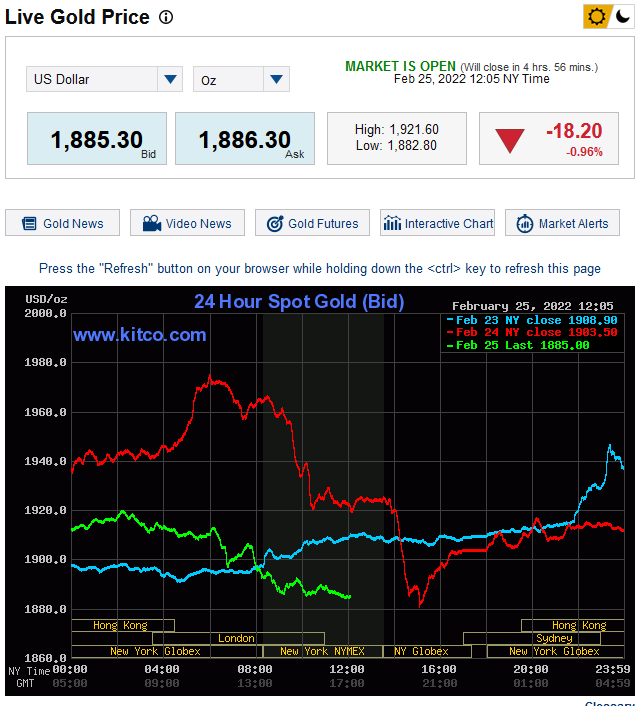Image resolution: width=644 pixels, height=706 pixels.
Task: Click the 23:59 NY time axis label
Action: (x=612, y=670)
